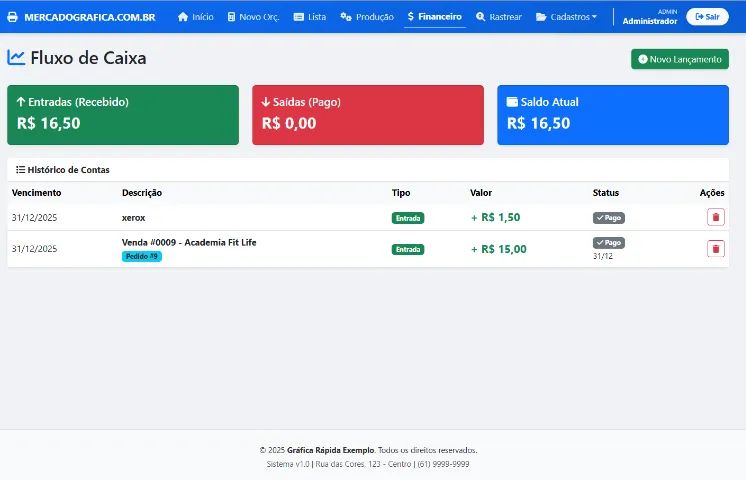Navigate to Lista menu item
Image resolution: width=746 pixels, height=480 pixels.
[x=310, y=17]
